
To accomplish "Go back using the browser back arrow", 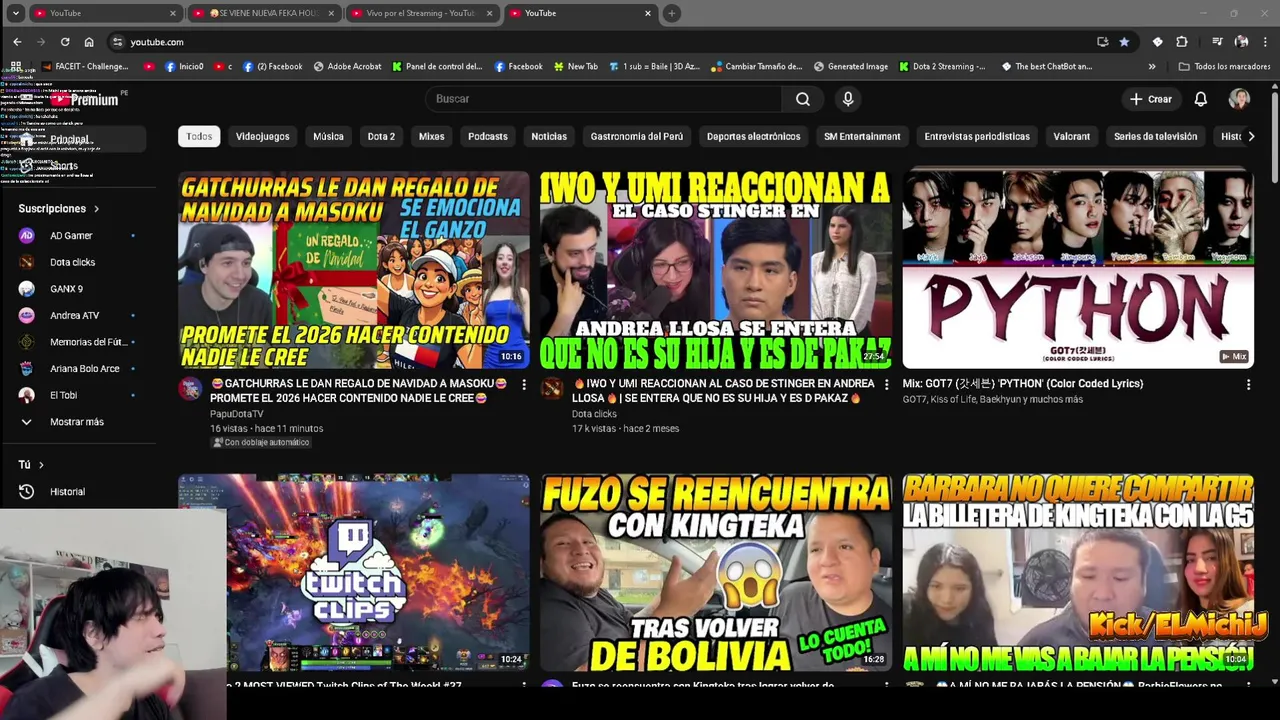I will 17,42.
